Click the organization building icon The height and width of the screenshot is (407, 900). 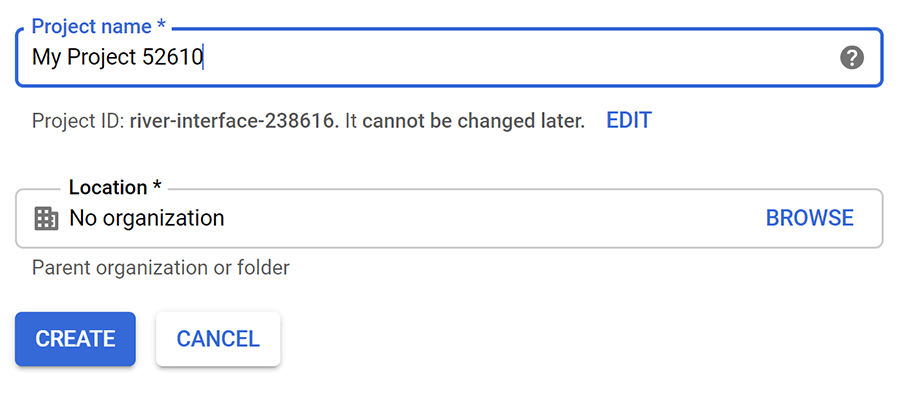coord(46,218)
